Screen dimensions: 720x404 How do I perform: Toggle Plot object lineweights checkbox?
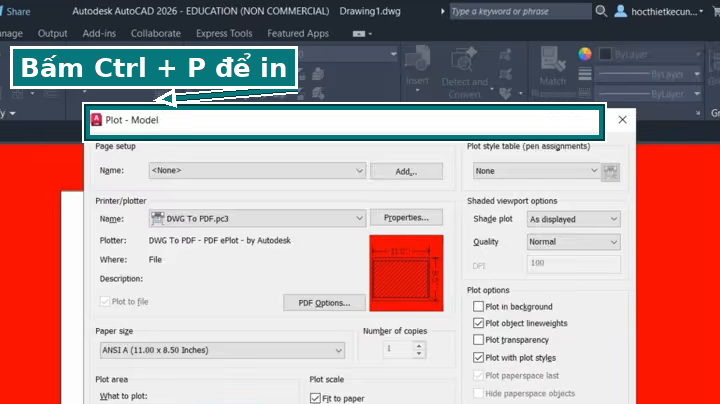click(x=478, y=323)
